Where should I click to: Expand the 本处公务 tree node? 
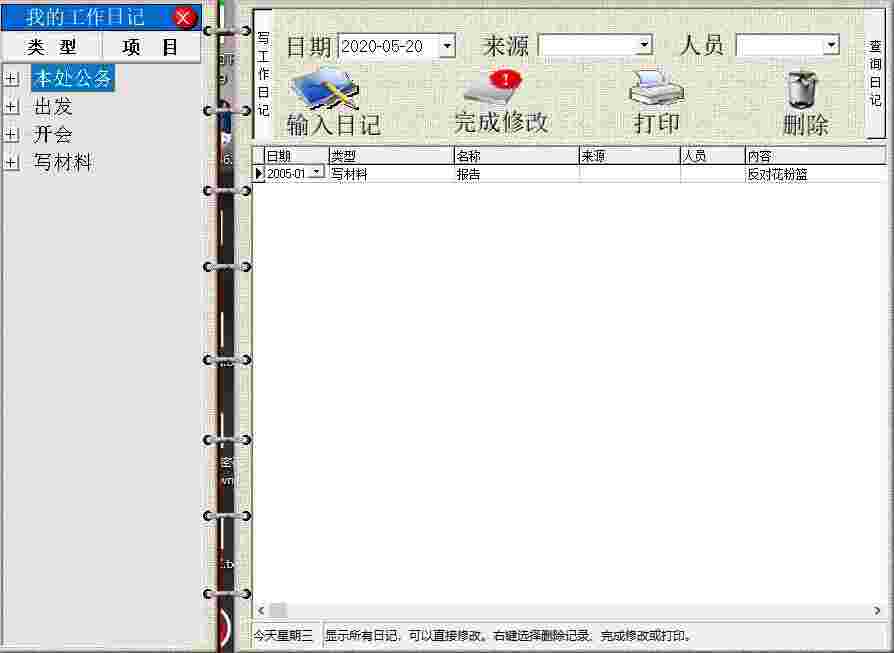click(x=11, y=78)
